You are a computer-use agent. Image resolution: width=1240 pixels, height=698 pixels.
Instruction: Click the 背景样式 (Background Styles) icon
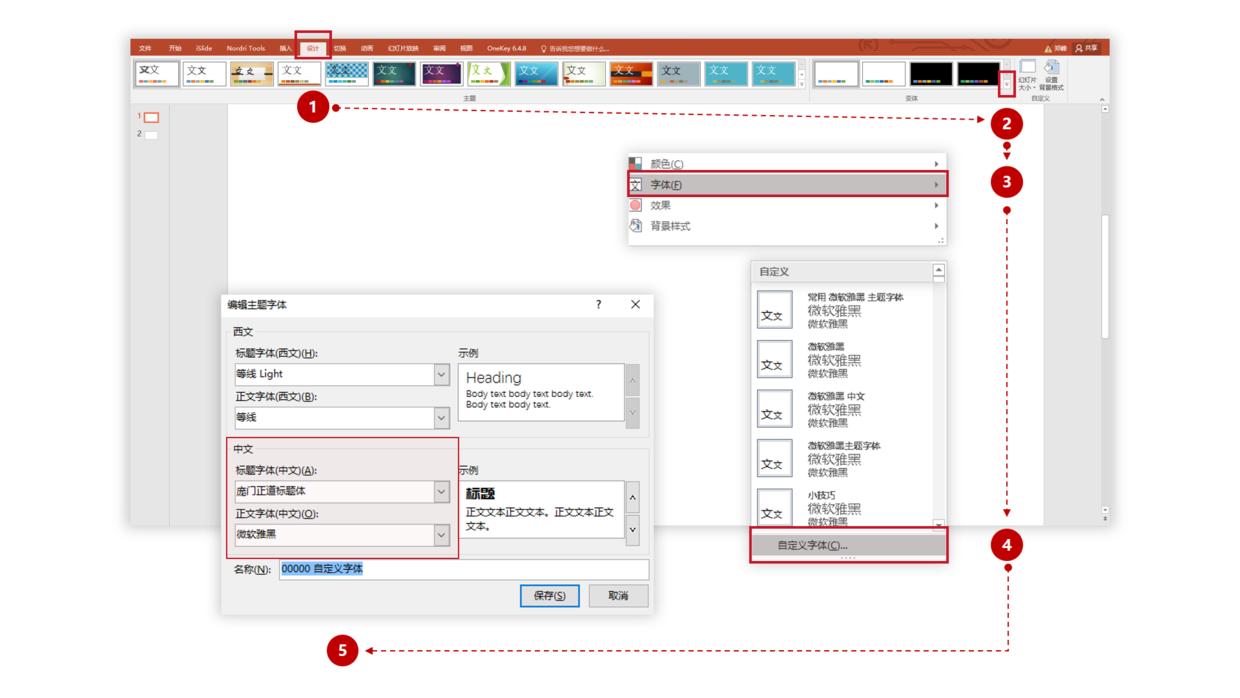(635, 223)
